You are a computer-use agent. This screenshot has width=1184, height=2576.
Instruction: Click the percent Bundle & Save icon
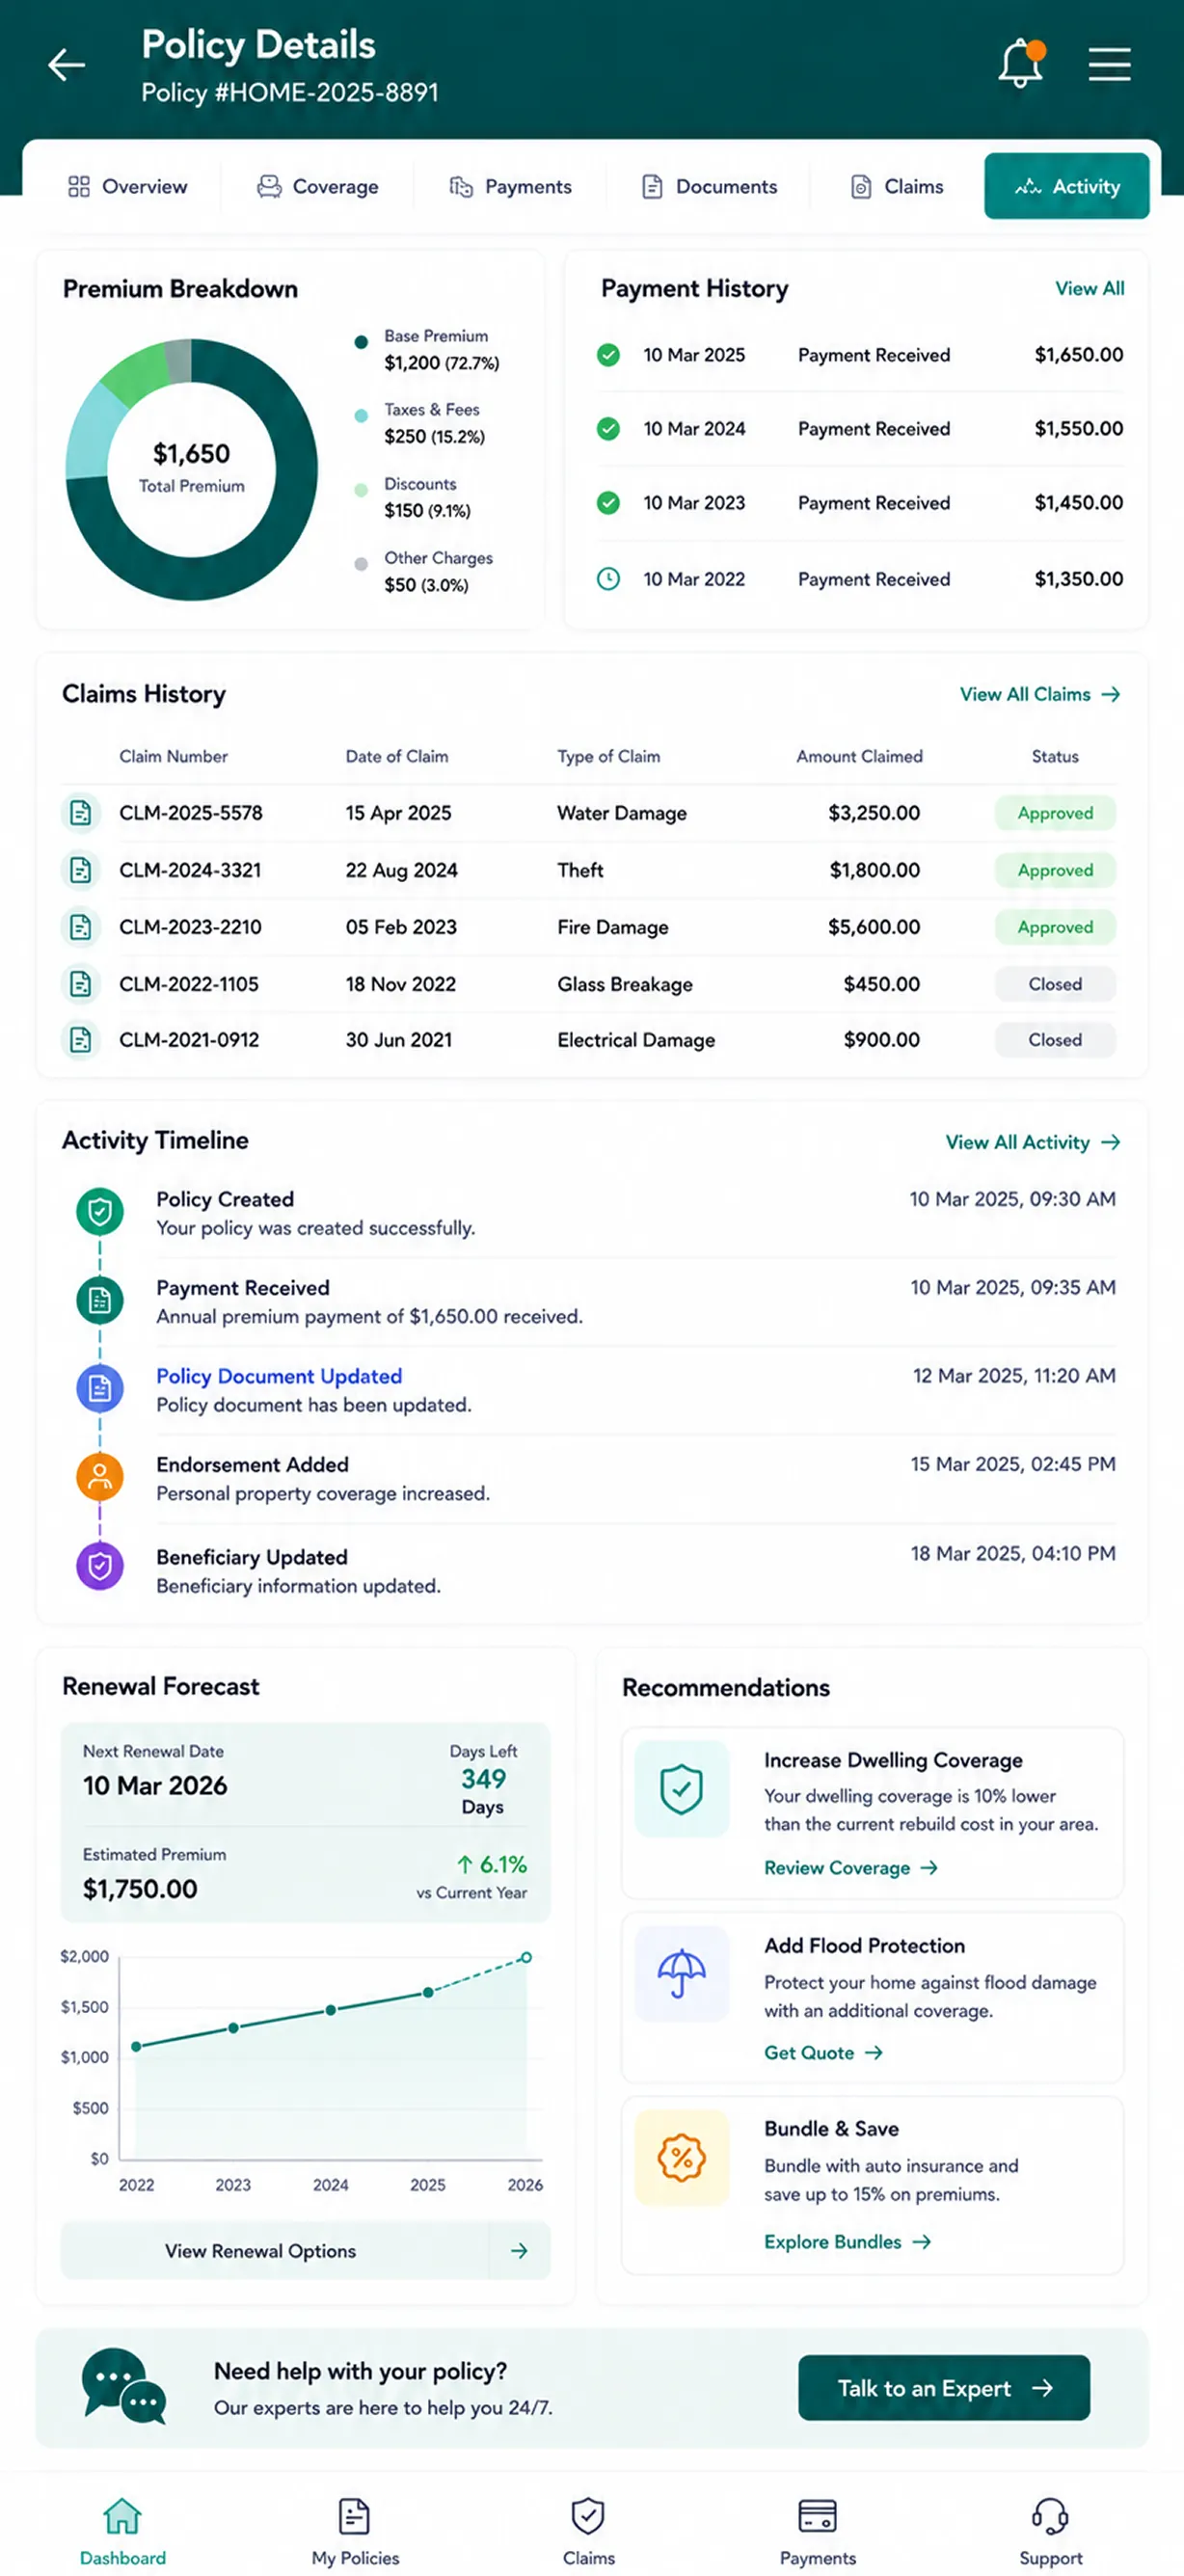(682, 2157)
